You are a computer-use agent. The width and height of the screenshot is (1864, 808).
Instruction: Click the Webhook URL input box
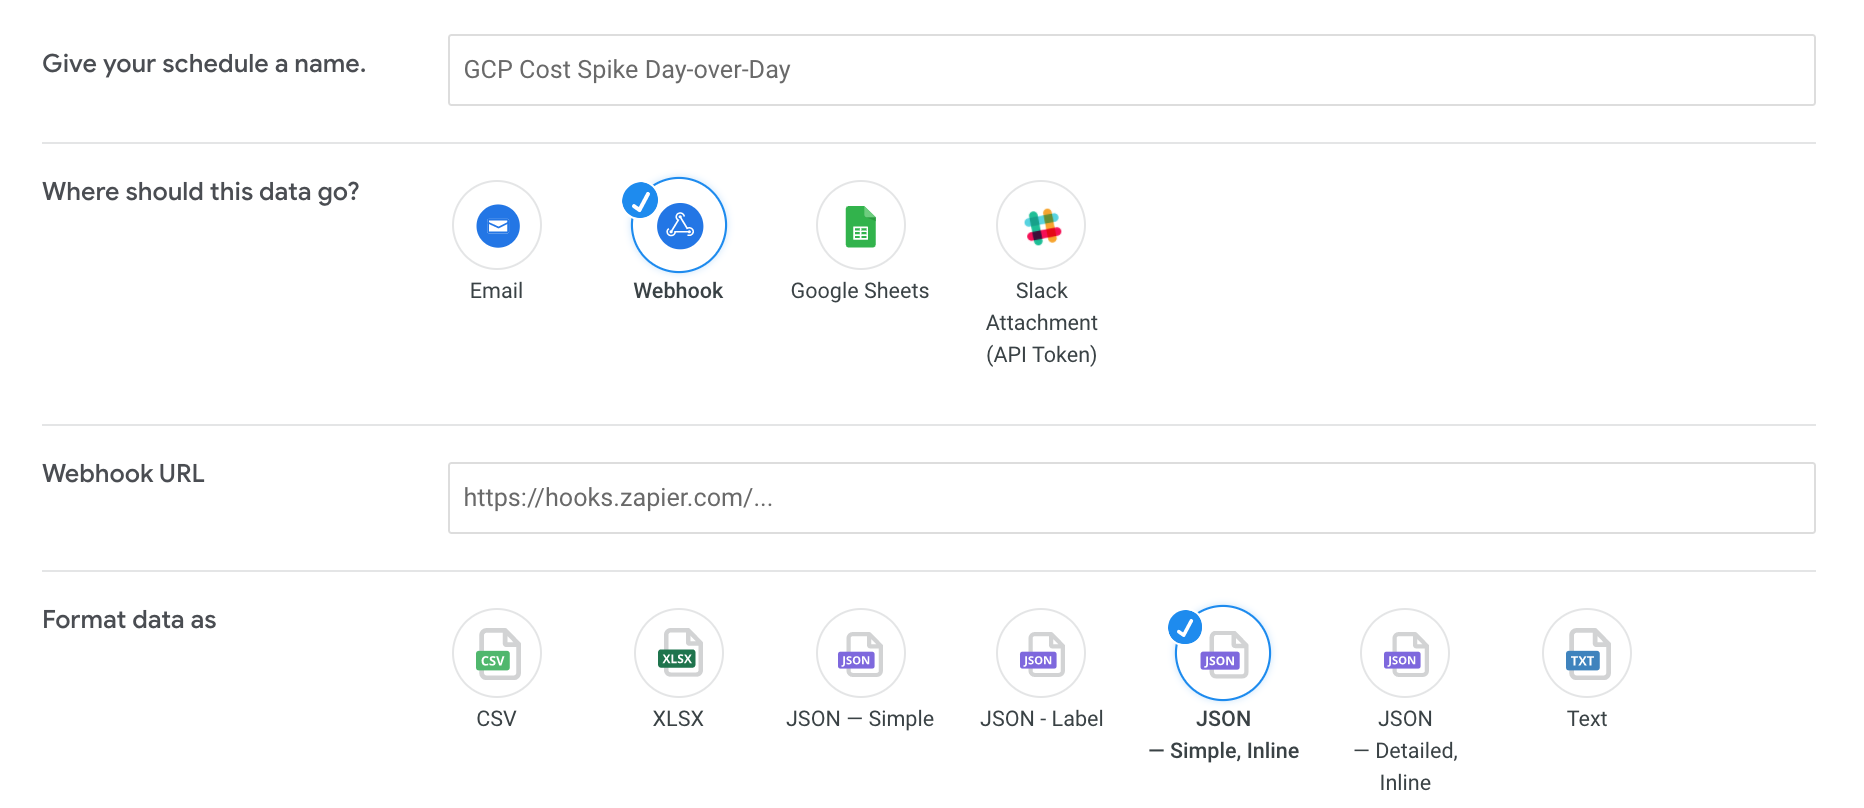point(1130,497)
